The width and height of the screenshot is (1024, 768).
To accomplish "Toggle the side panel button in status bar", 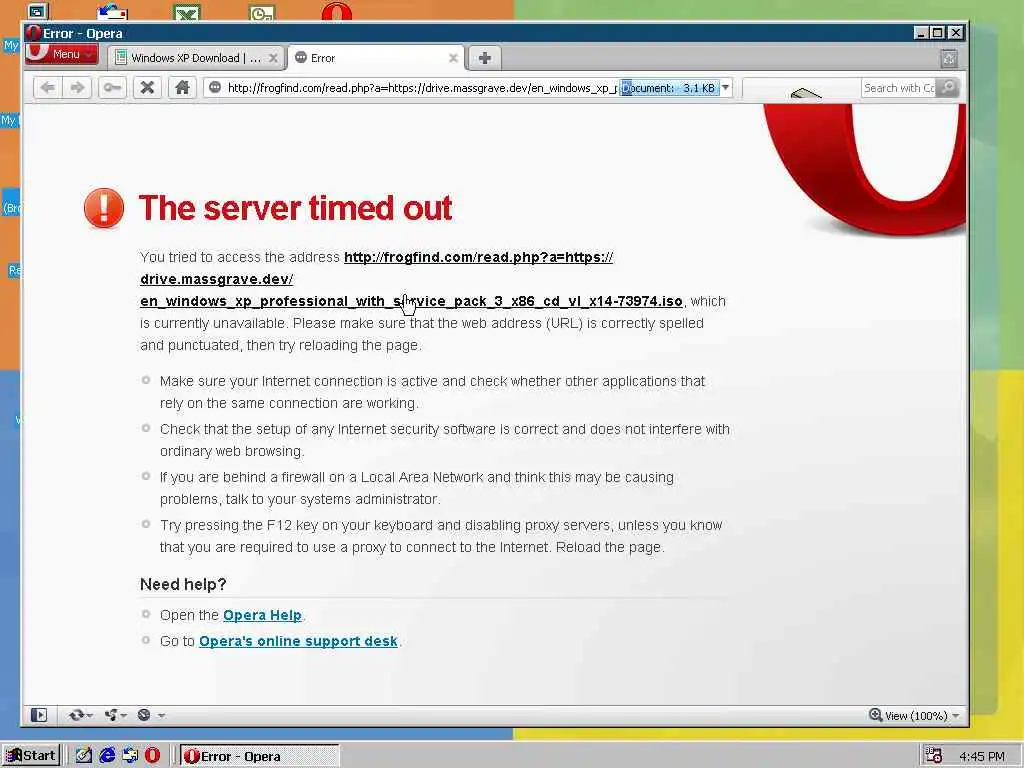I will (x=39, y=715).
